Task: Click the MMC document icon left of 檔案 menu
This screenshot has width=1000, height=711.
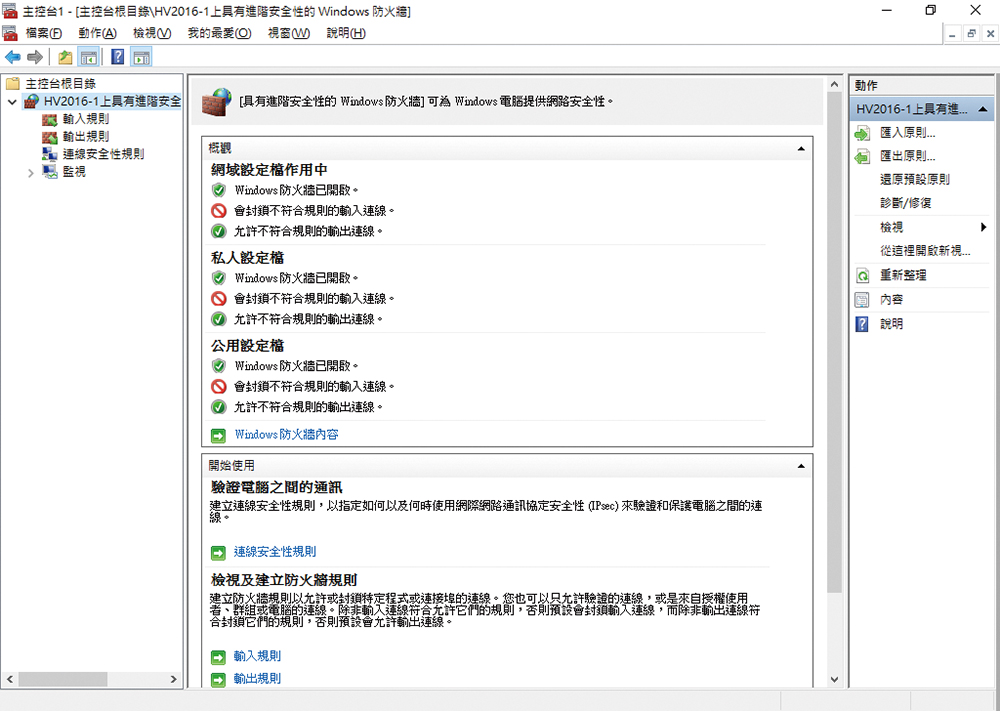Action: click(10, 33)
